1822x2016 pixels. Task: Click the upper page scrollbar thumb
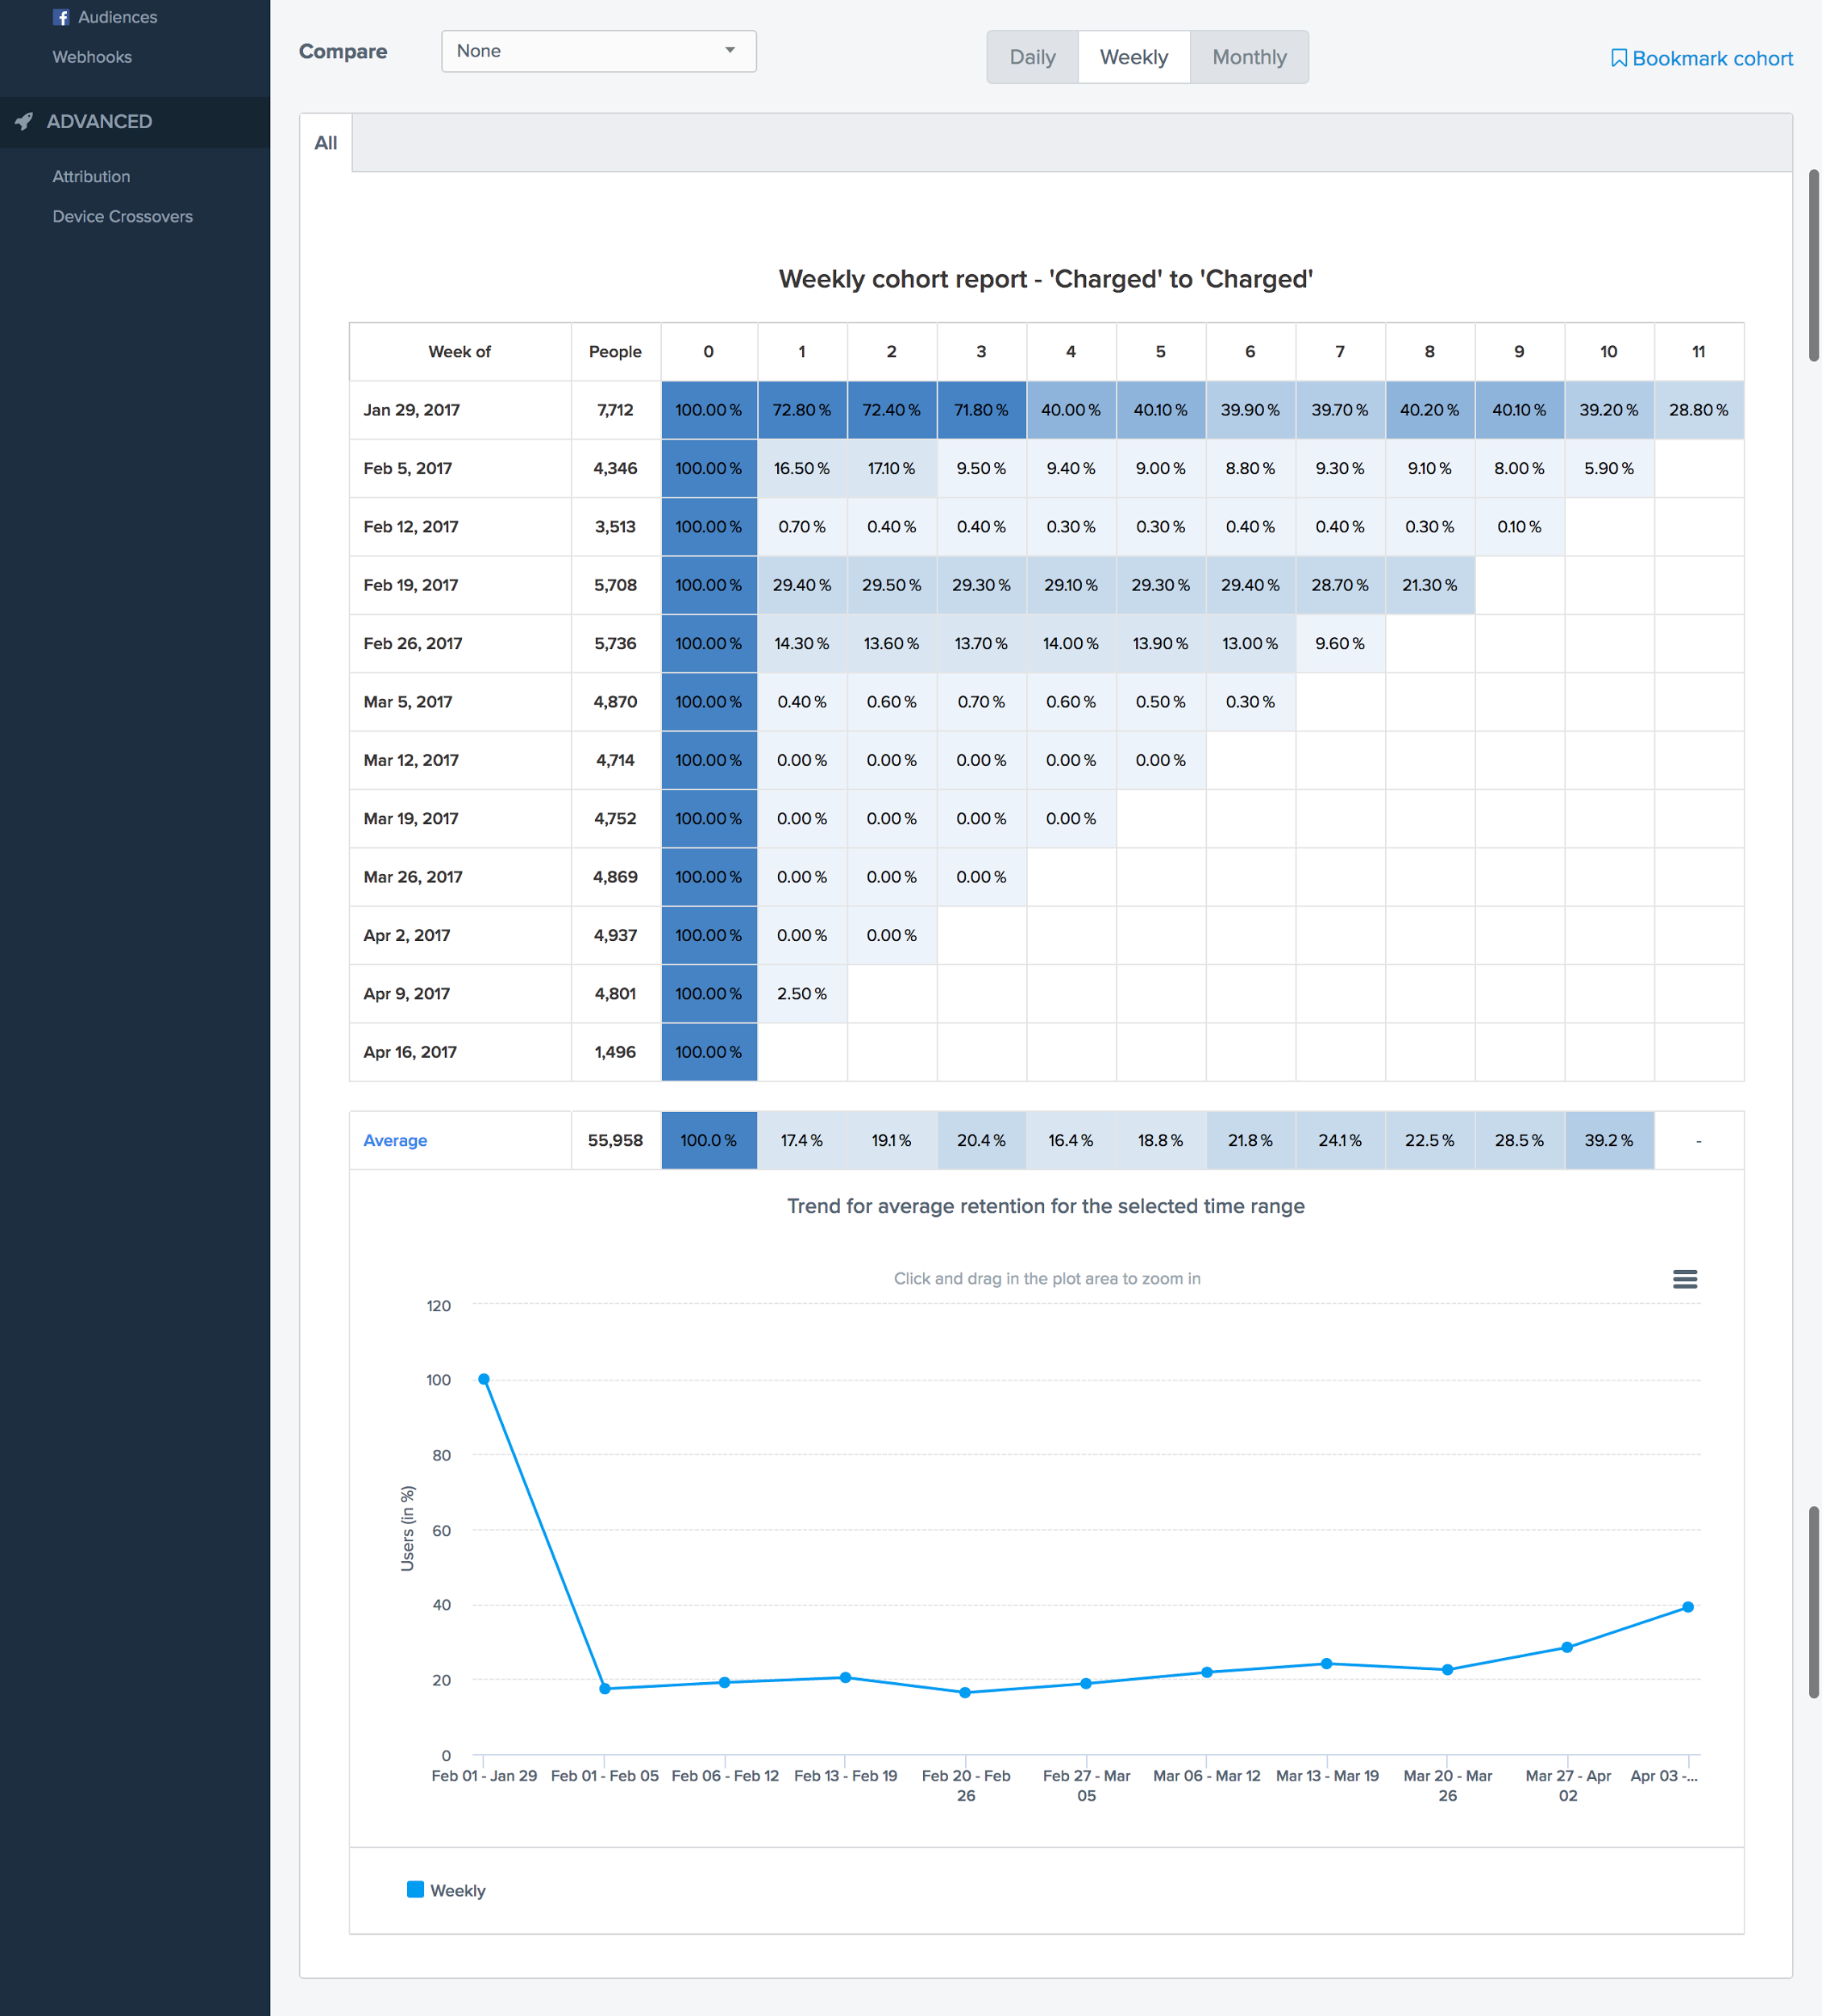(1813, 265)
